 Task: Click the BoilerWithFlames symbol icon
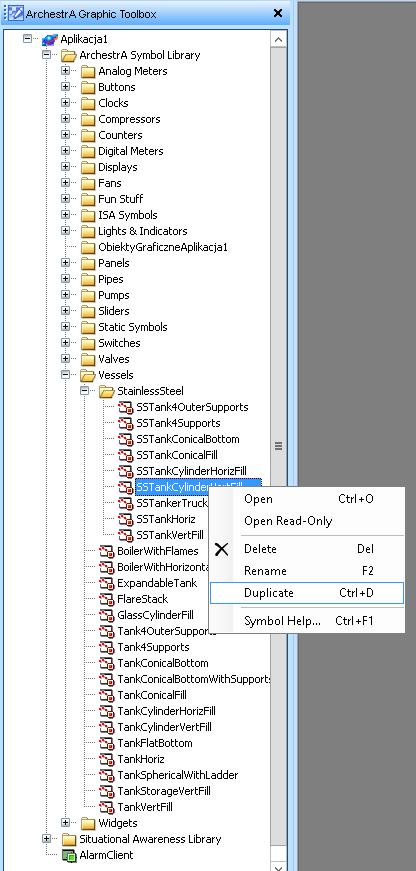click(107, 551)
